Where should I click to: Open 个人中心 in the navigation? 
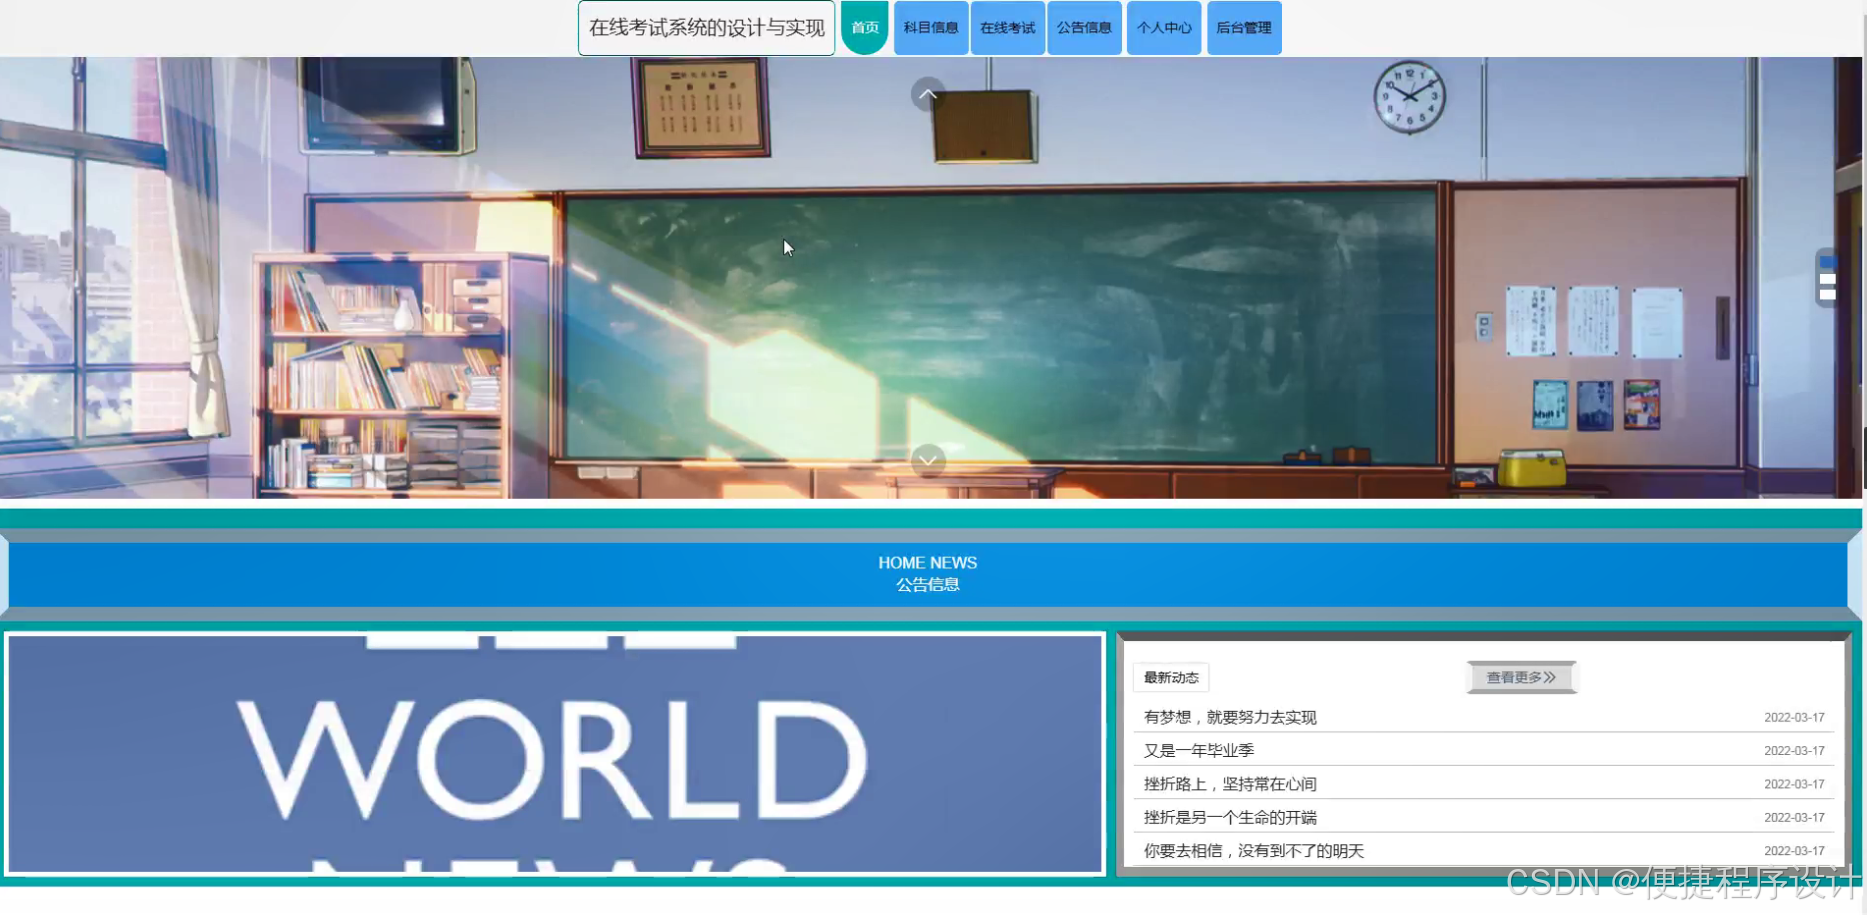click(x=1164, y=28)
